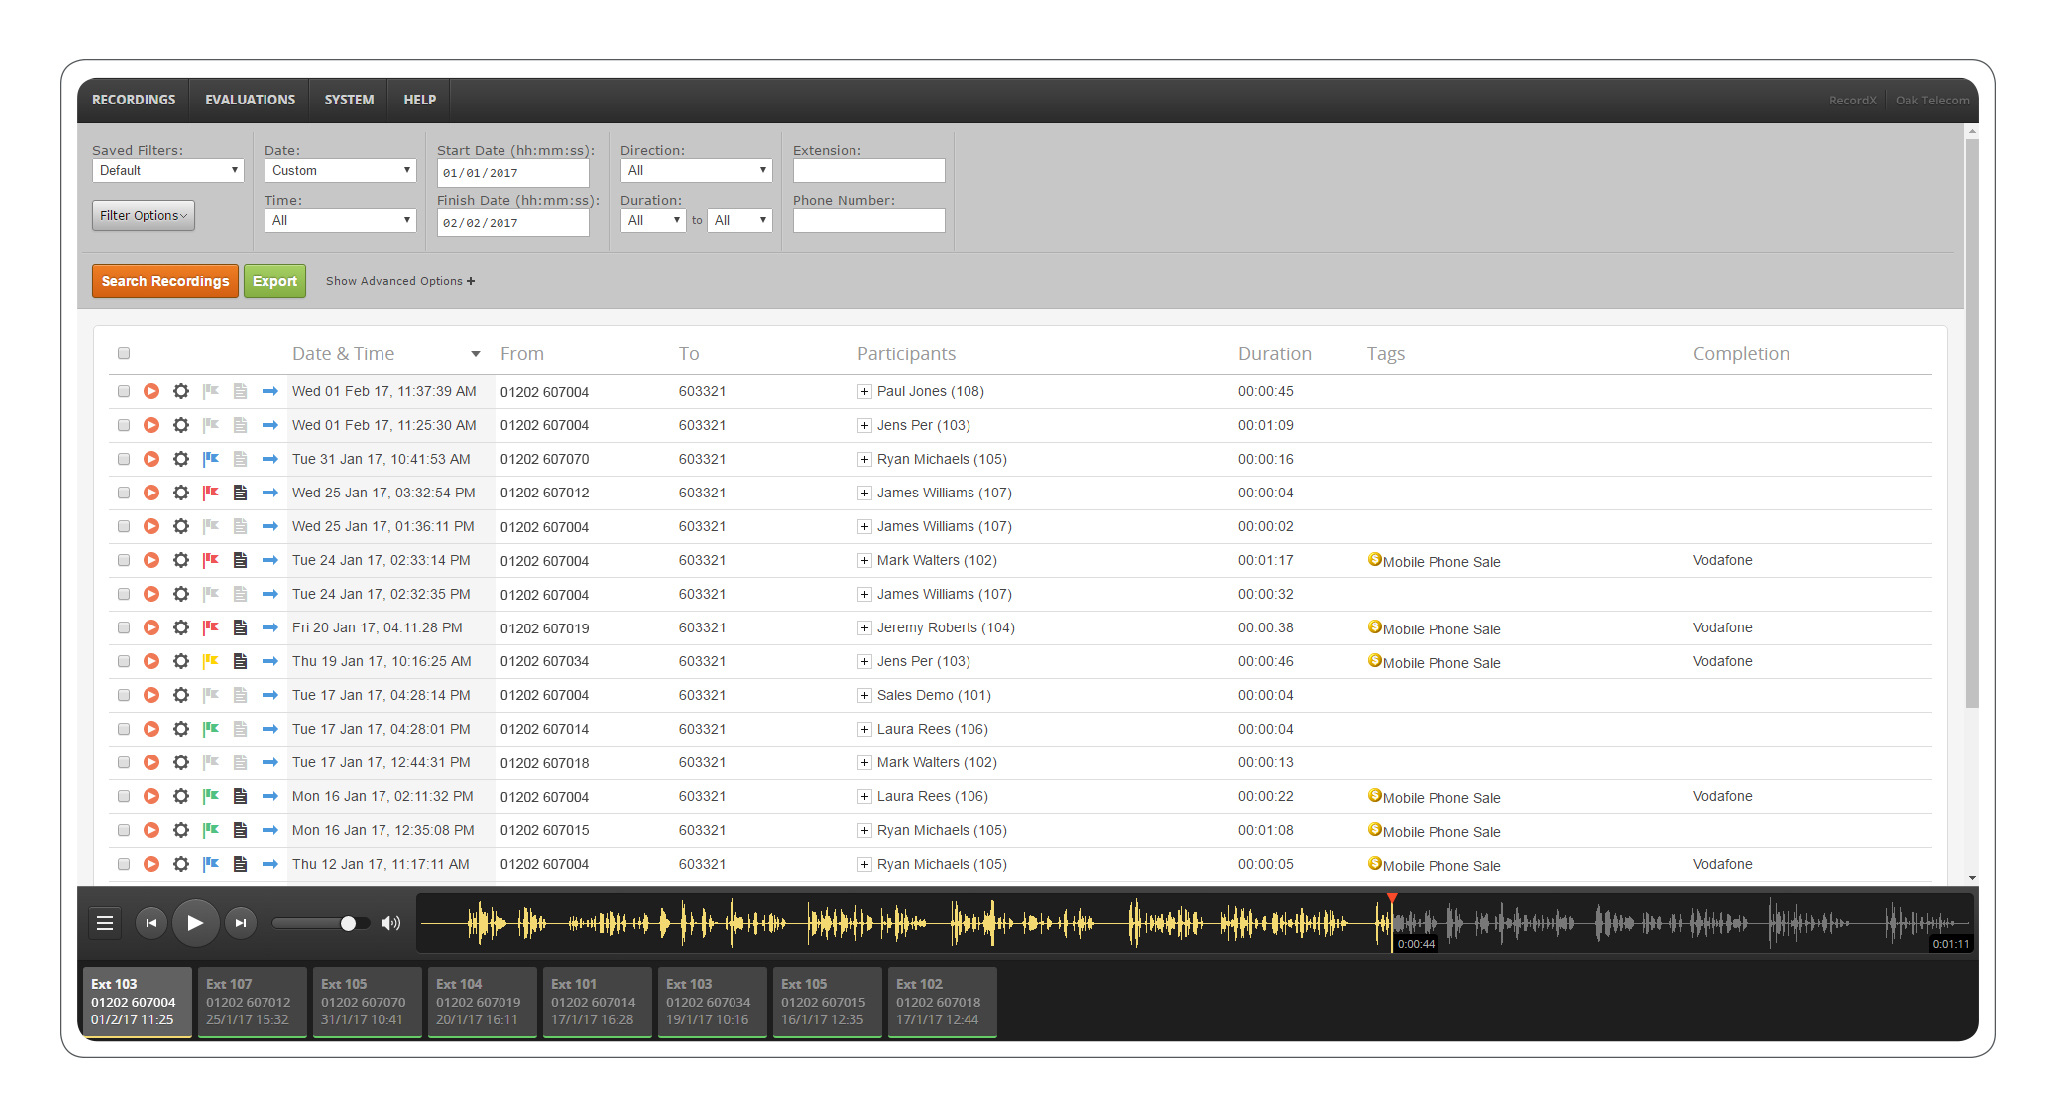This screenshot has height=1118, width=2056.
Task: Select Ext 102 recording tab in player
Action: [942, 1002]
